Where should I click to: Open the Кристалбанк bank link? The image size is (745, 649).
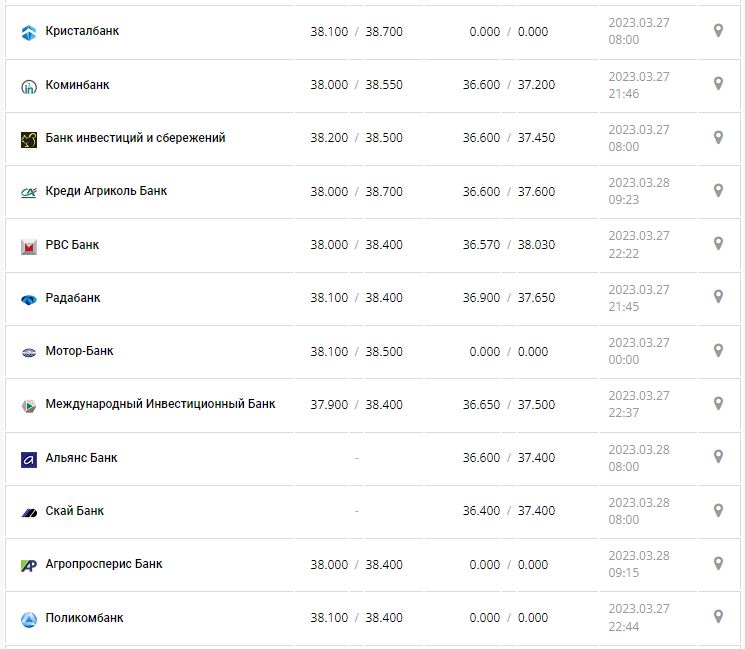(82, 31)
